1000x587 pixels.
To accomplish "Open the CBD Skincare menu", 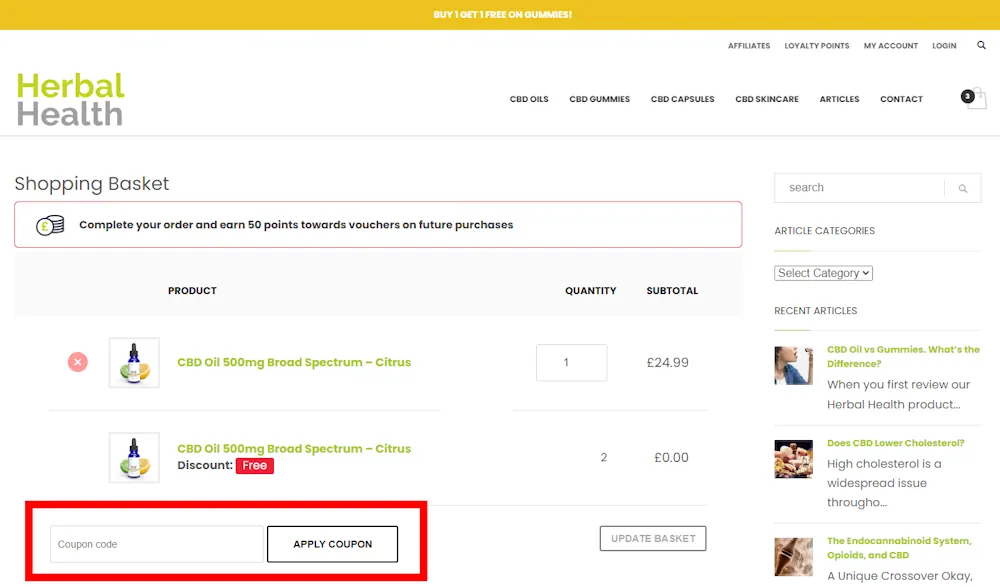I will (x=767, y=99).
